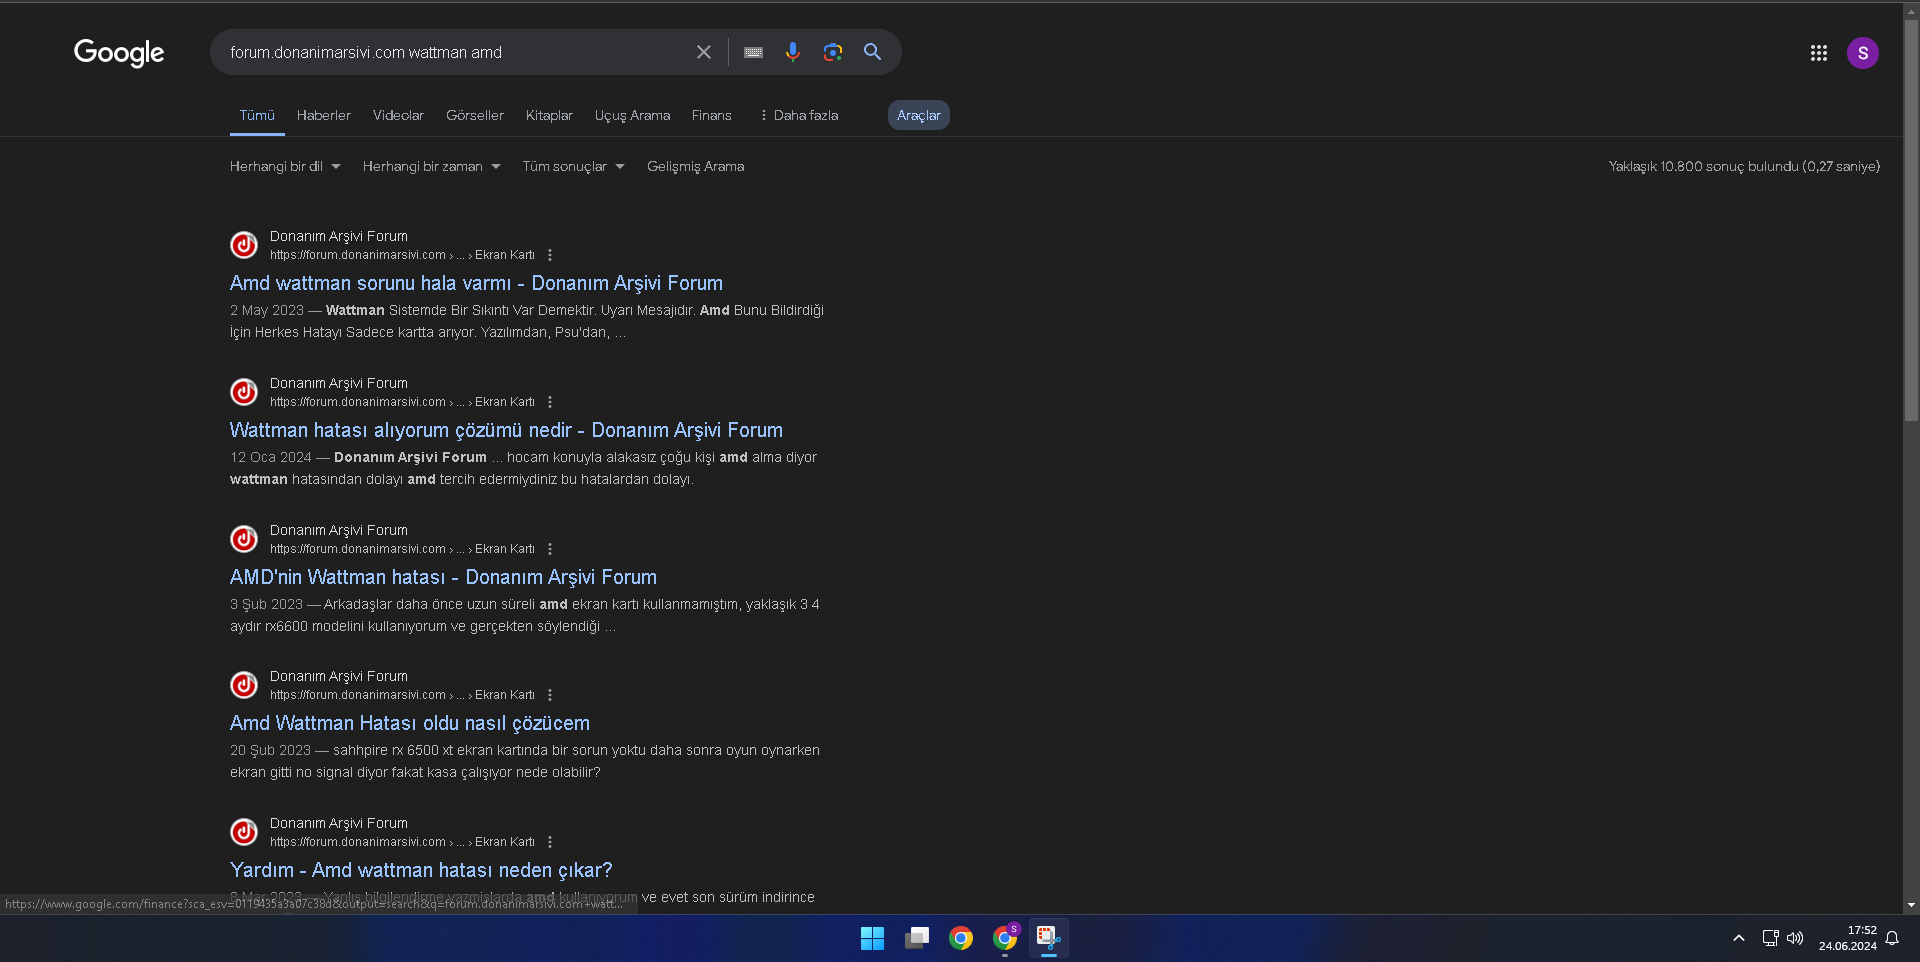
Task: Open the 'Tüm sonuçlar' filter dropdown
Action: pos(573,167)
